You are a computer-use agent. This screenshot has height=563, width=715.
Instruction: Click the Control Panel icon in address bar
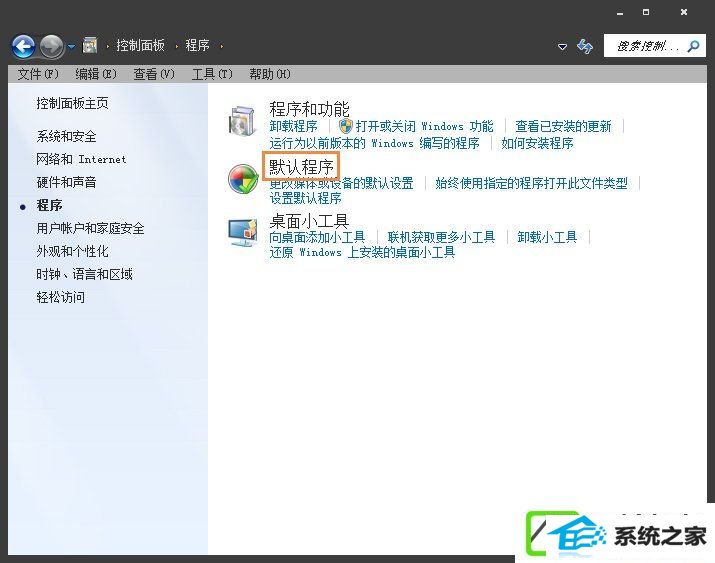(x=90, y=46)
